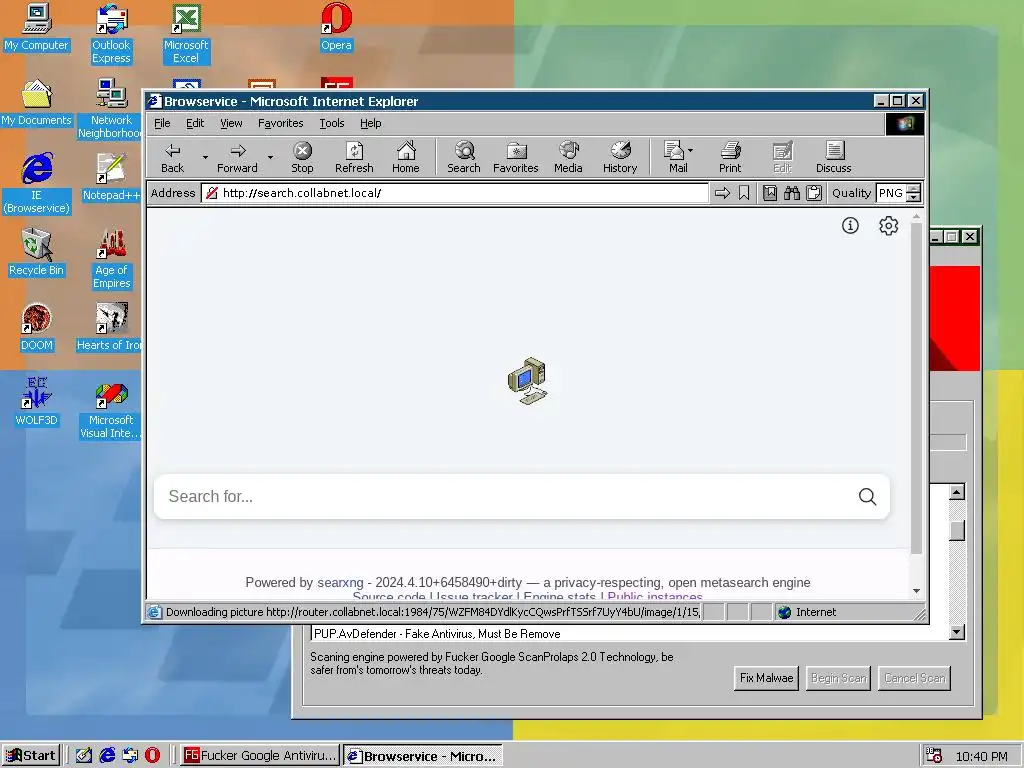Launch Opera from quick launch bar

[x=152, y=756]
